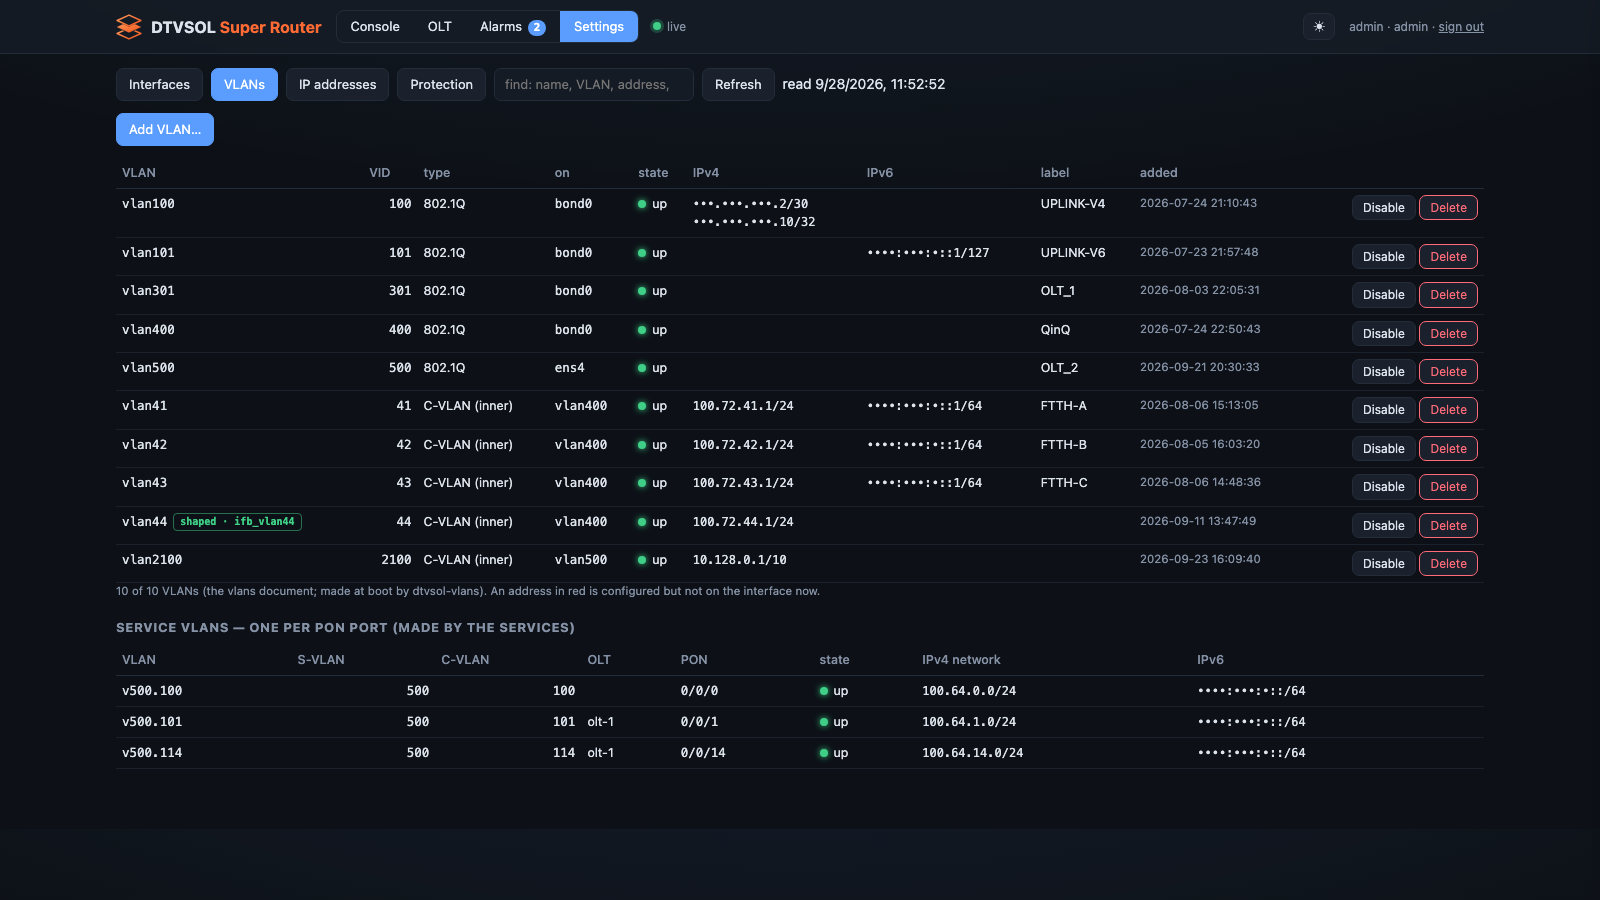Click the 100.64.14.0/24 network cell
This screenshot has height=900, width=1600.
click(973, 753)
